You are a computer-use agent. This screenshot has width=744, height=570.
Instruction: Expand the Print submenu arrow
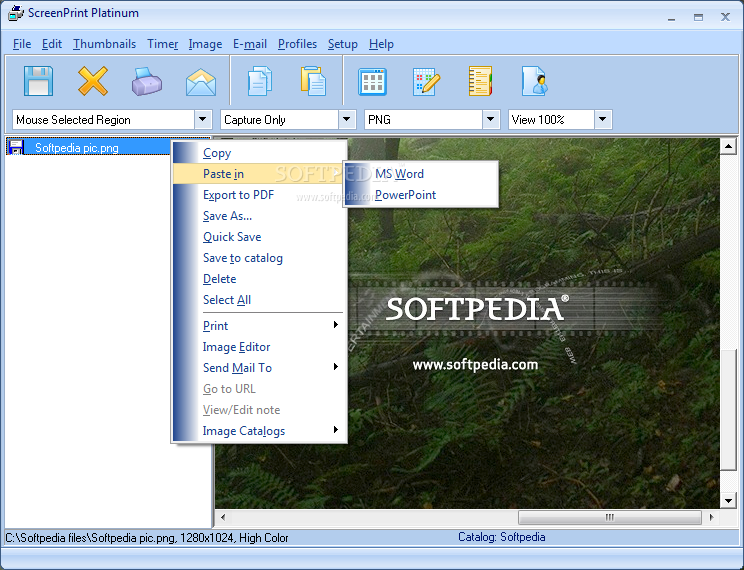(x=335, y=325)
